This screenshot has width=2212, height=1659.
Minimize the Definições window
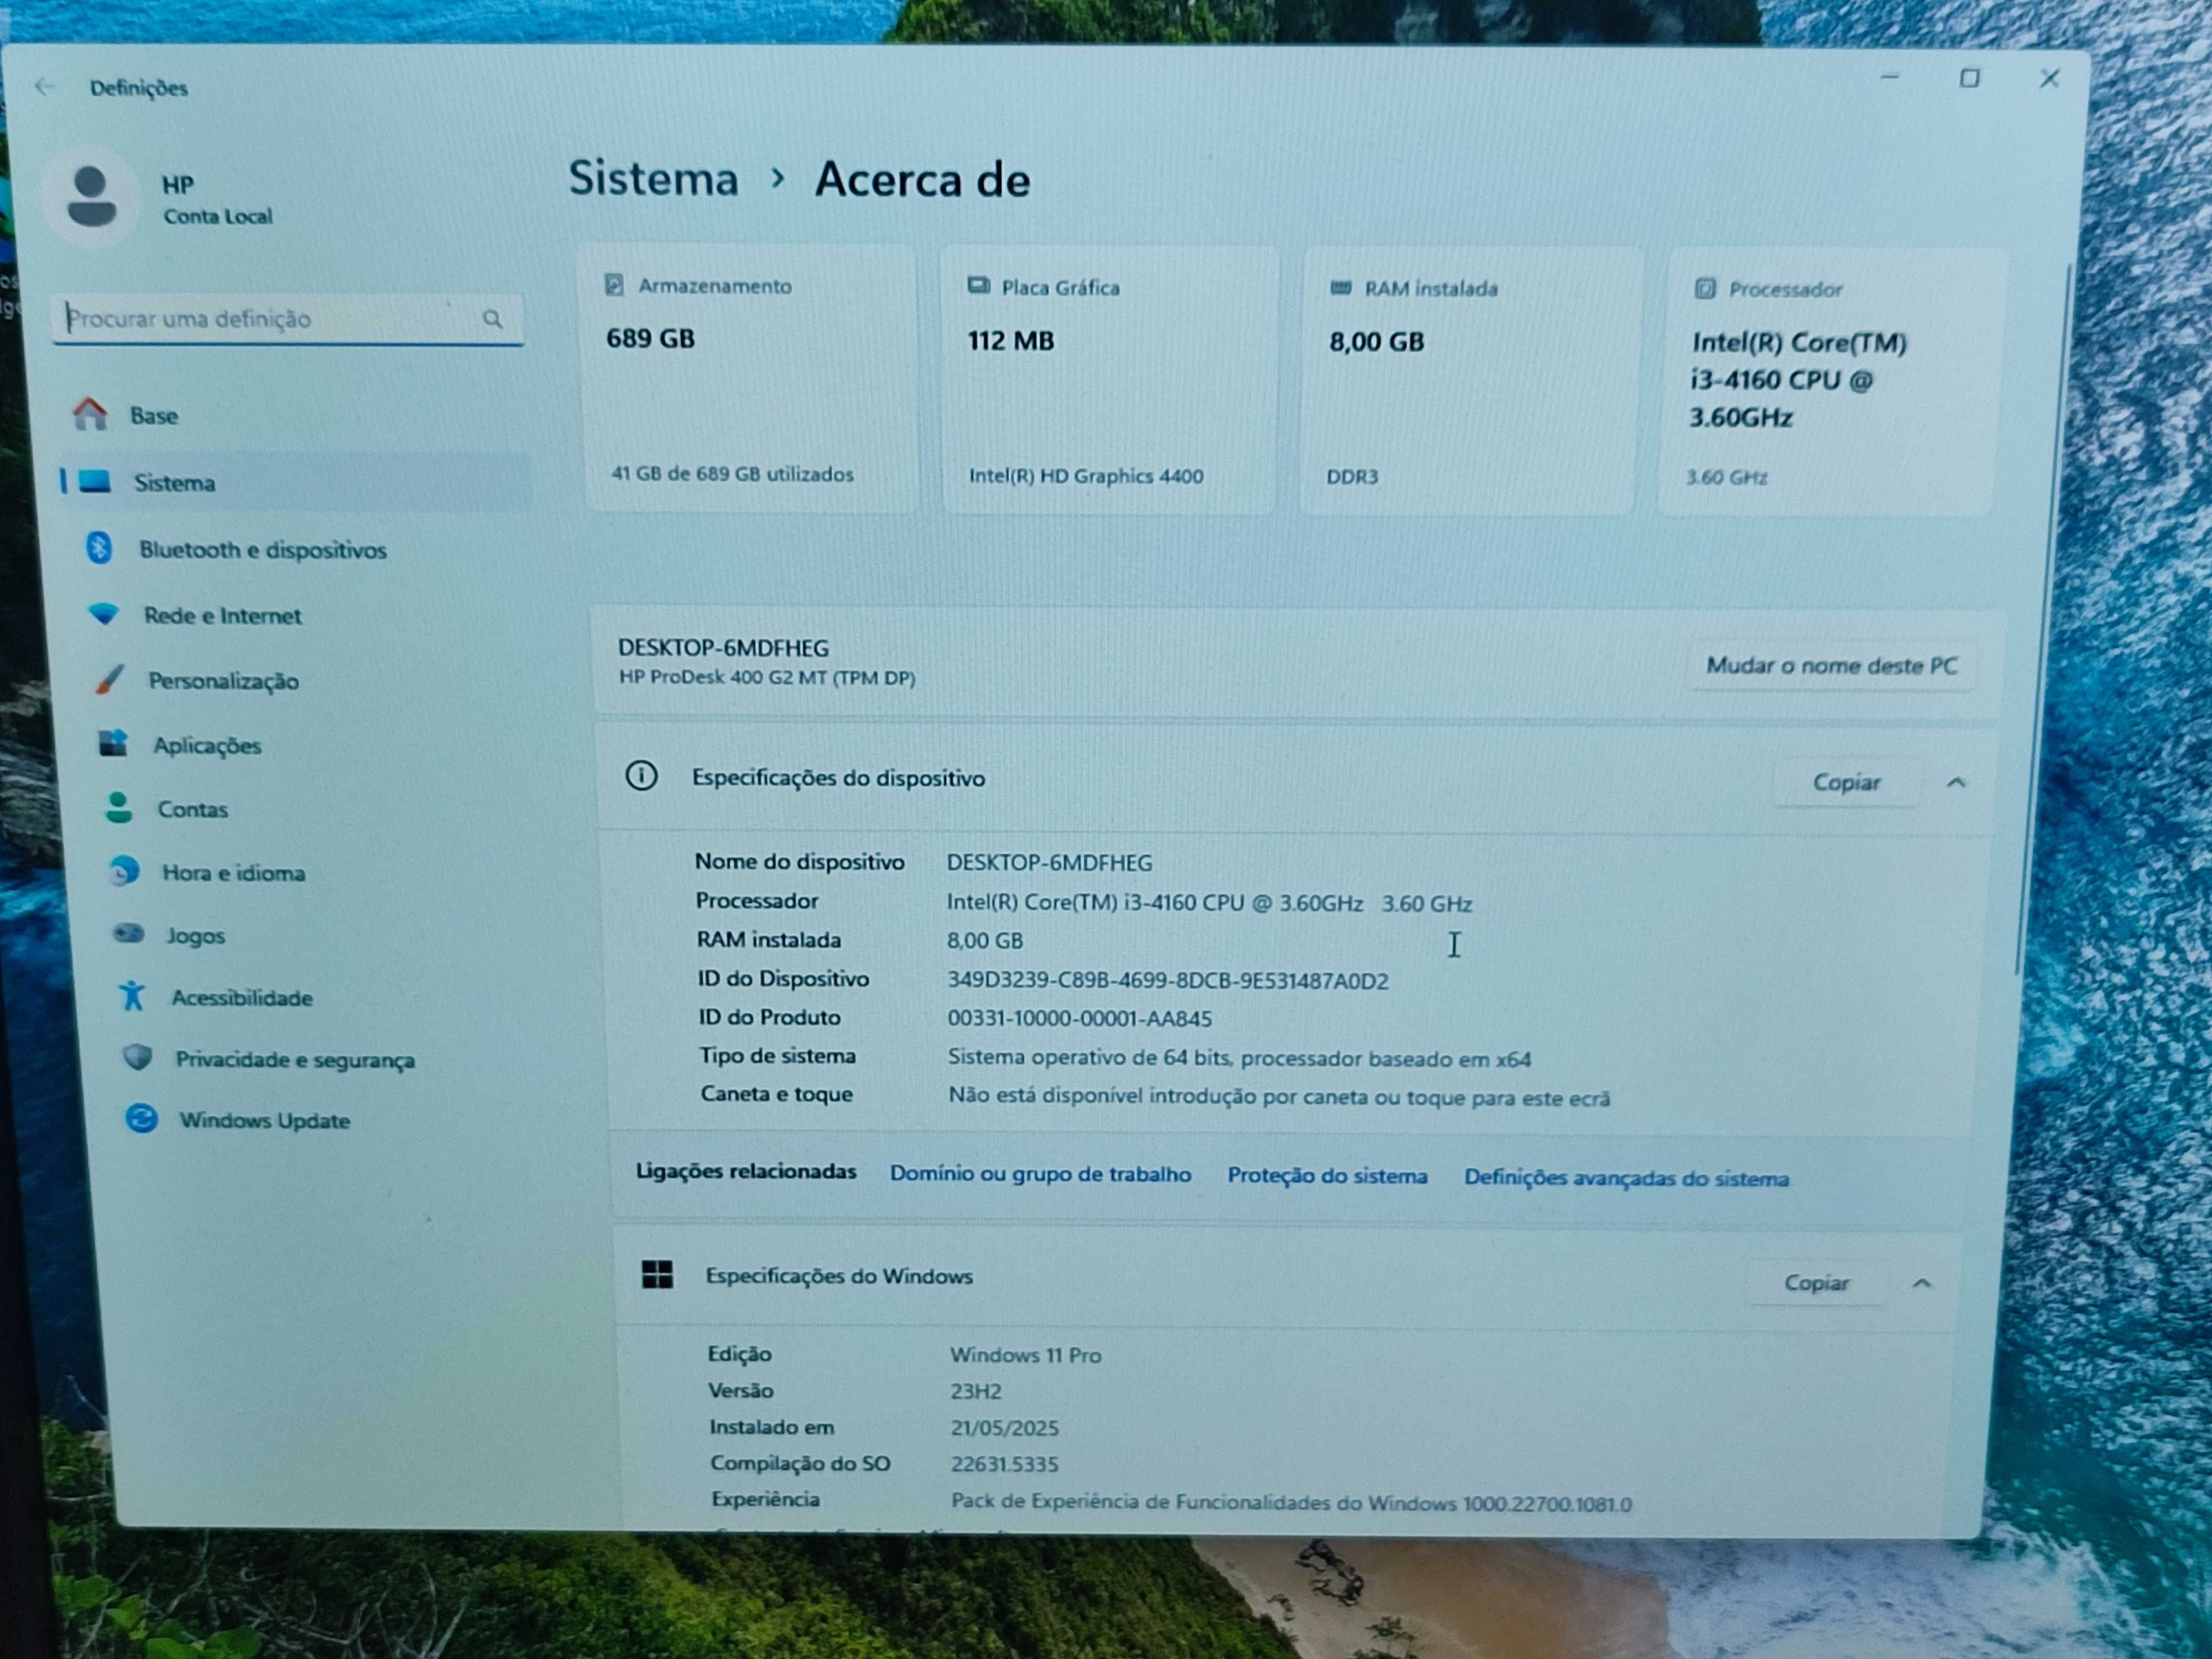tap(1889, 77)
